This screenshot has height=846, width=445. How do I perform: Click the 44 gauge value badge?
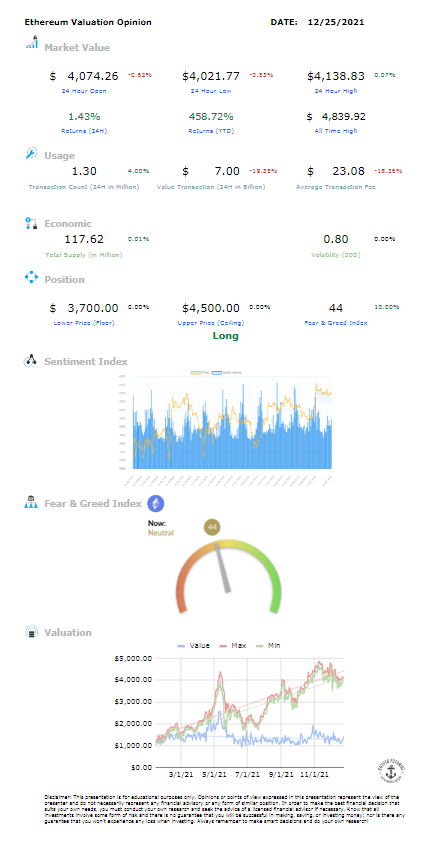213,527
